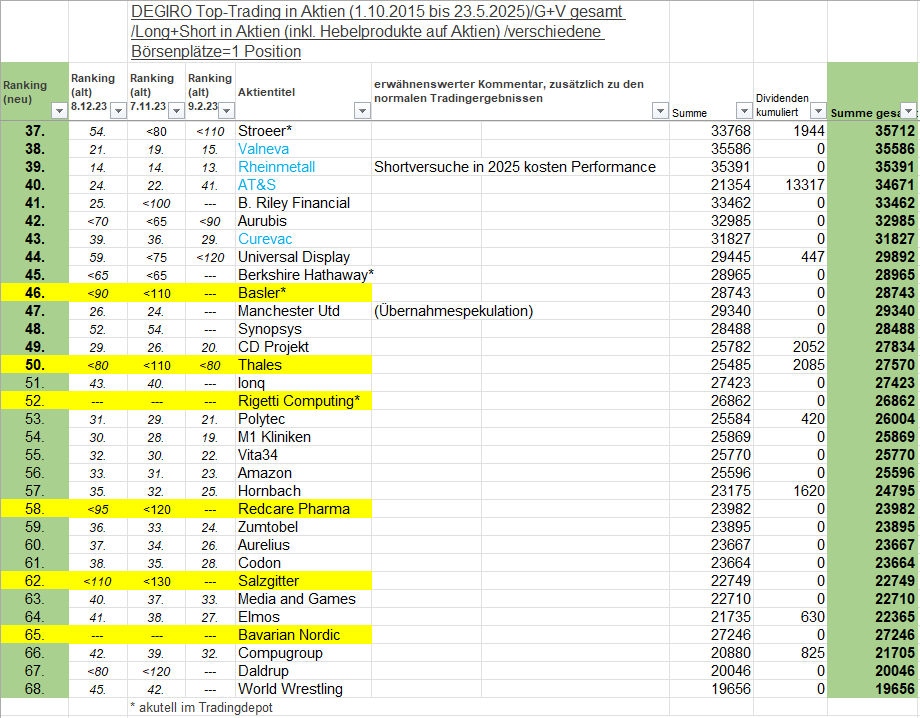
Task: Click the B. Riley Financial cell
Action: coord(303,203)
